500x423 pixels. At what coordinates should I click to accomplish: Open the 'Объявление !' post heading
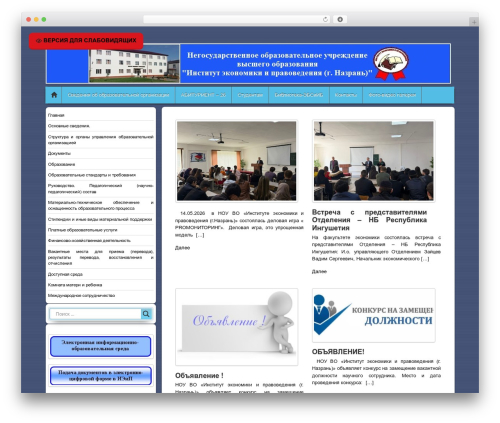coord(199,376)
